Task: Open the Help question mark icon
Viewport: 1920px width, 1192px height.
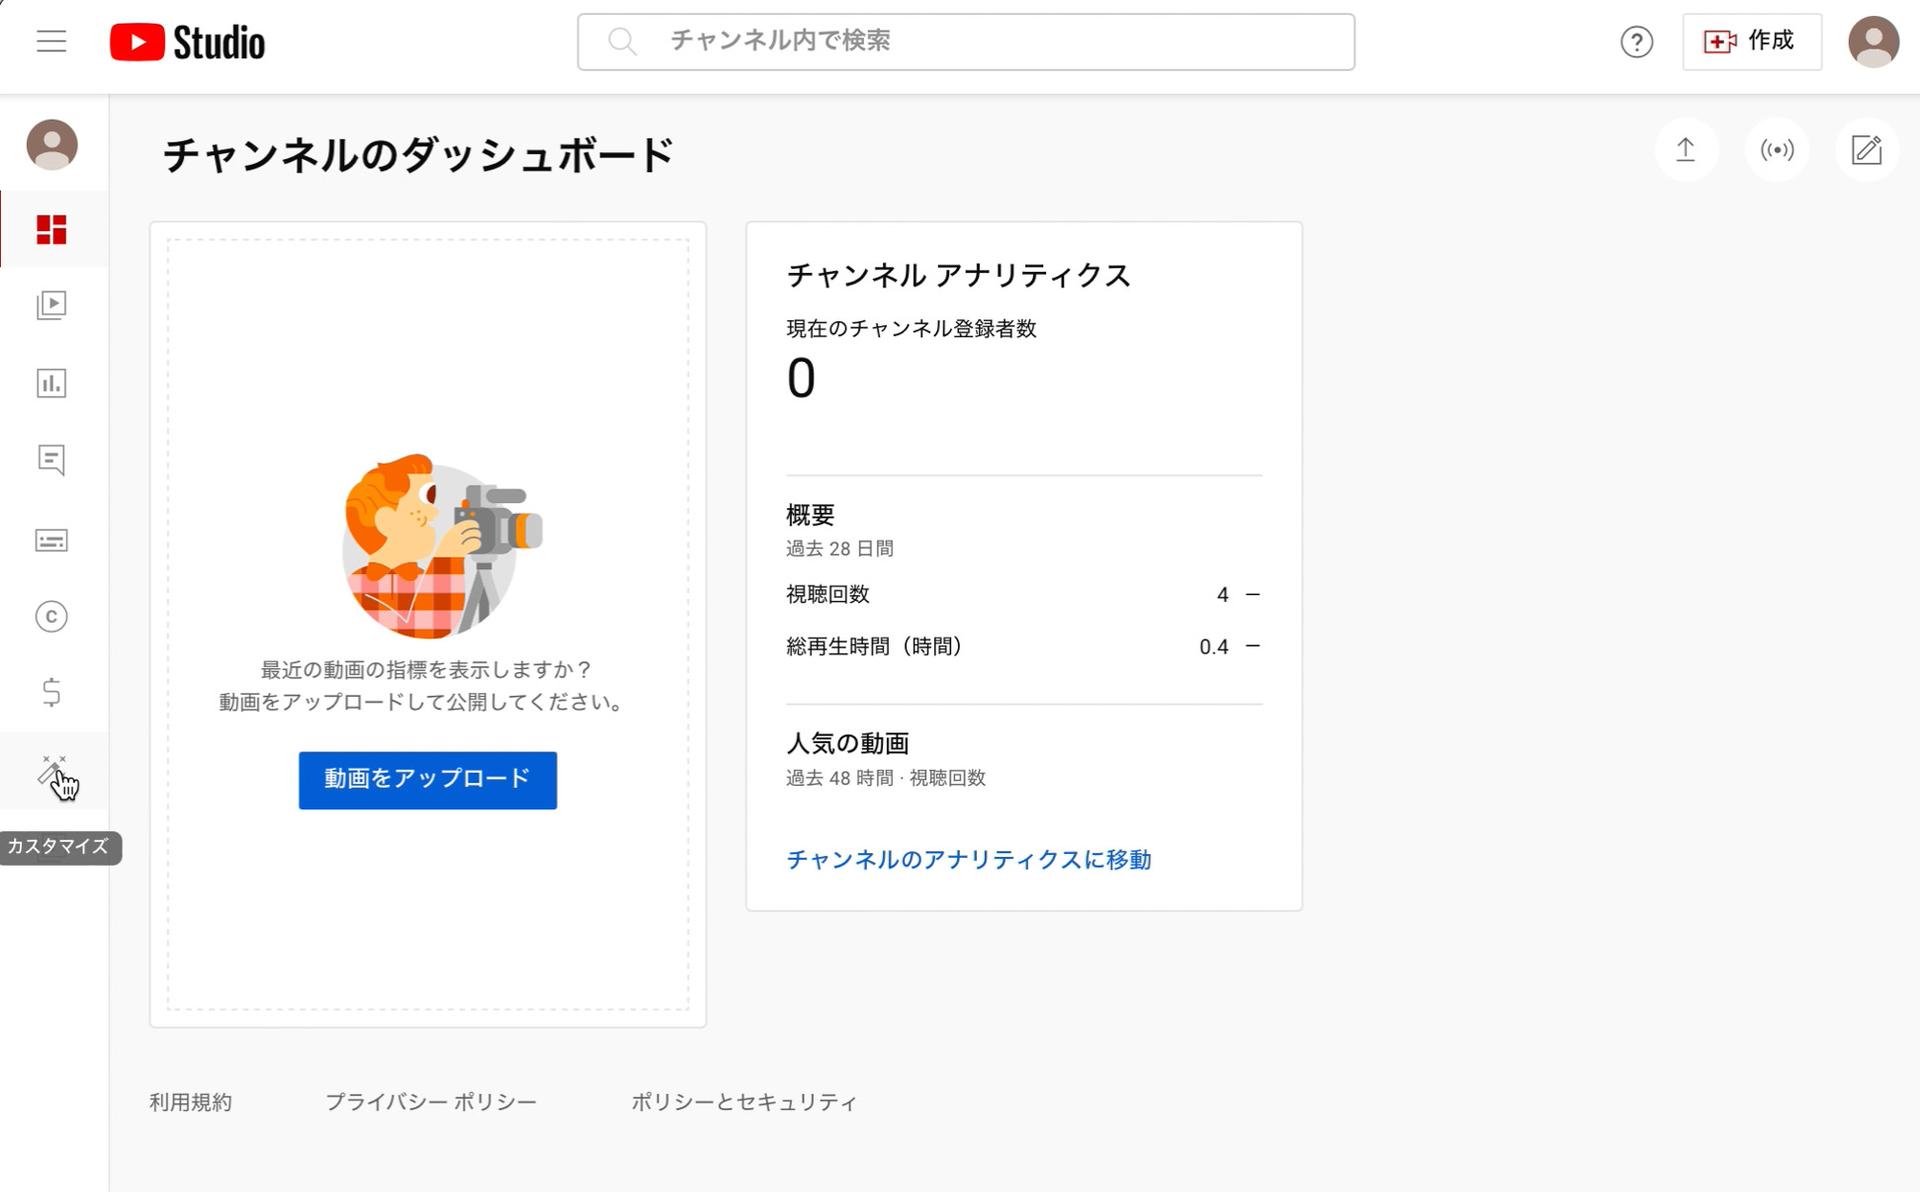Action: (x=1636, y=42)
